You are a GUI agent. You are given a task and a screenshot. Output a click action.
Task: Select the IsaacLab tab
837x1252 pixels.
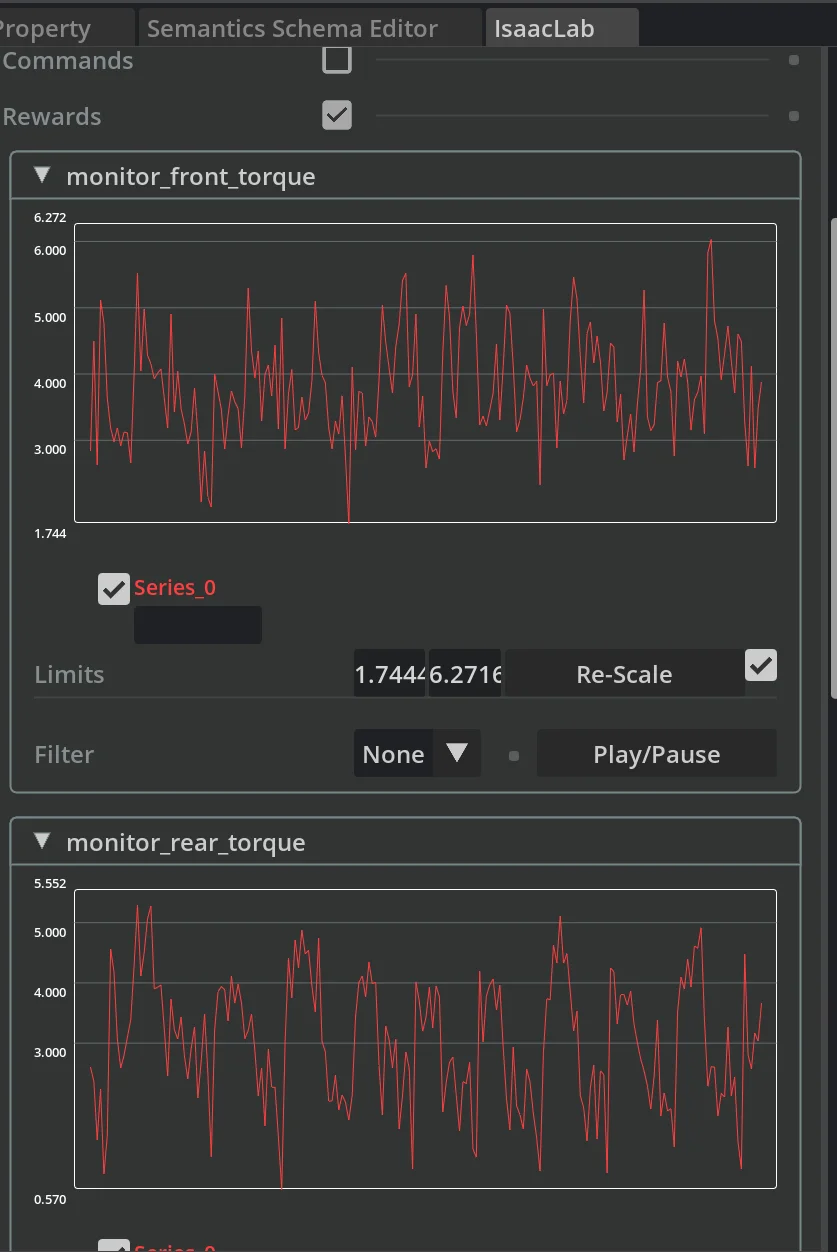[x=545, y=29]
